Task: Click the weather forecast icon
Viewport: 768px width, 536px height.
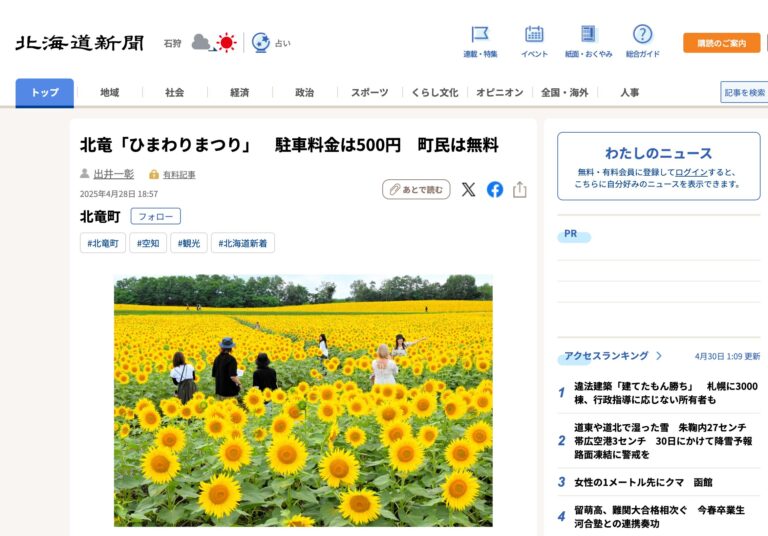Action: [214, 43]
